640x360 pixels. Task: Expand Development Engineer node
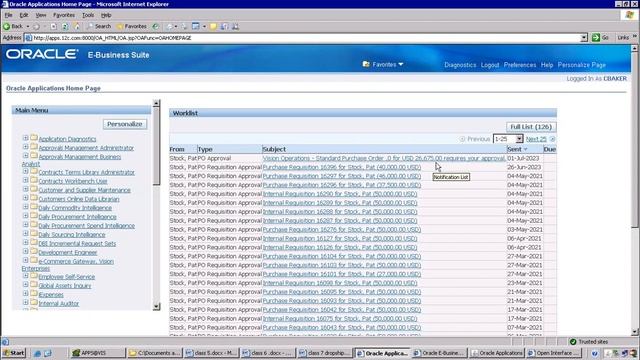pyautogui.click(x=25, y=251)
